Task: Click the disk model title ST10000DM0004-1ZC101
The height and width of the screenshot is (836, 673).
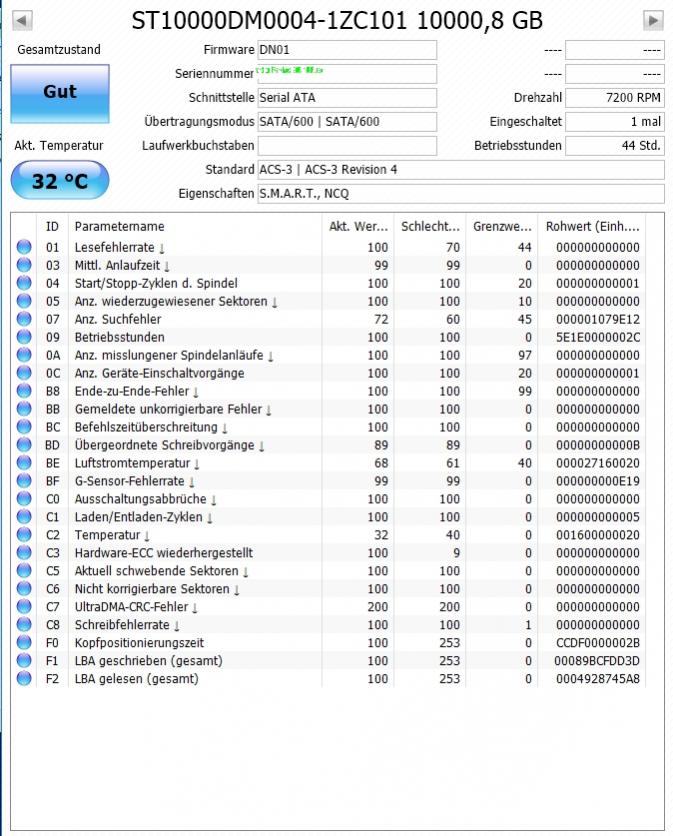Action: click(x=269, y=21)
